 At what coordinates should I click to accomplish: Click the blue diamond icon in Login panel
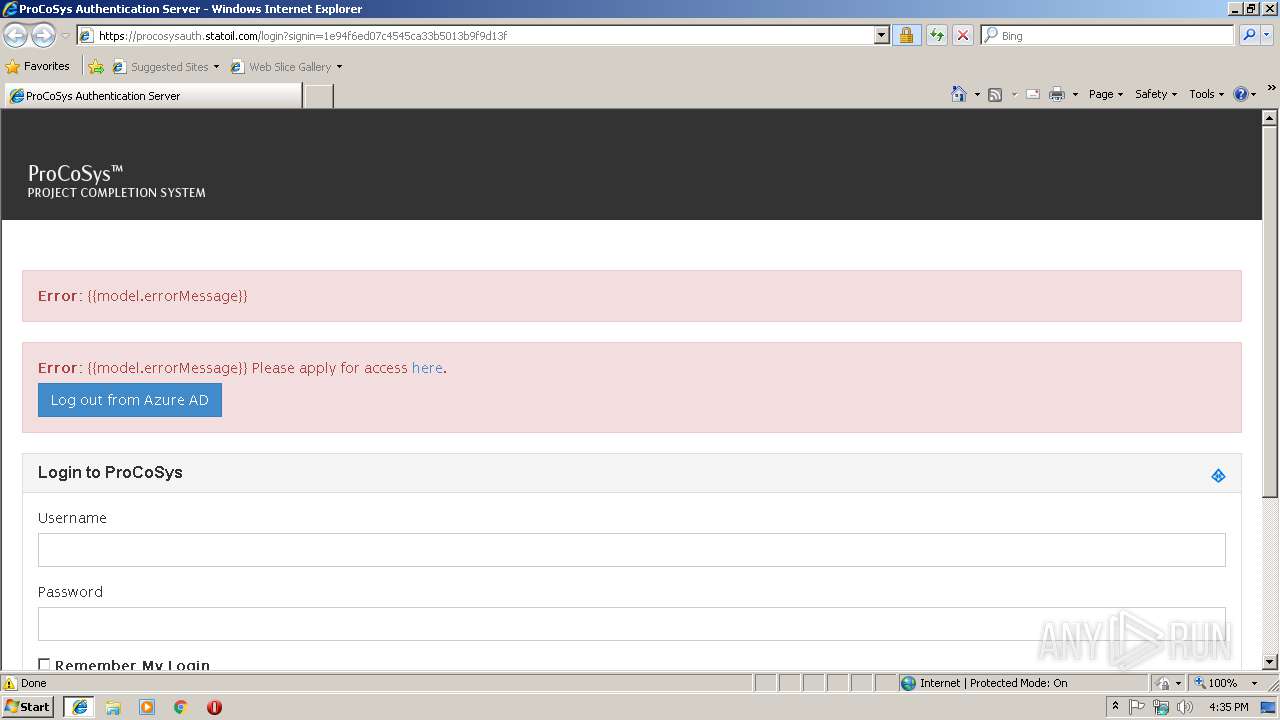(1218, 476)
